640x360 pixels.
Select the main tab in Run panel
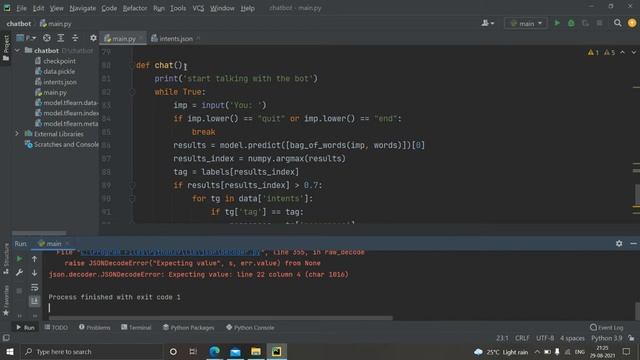pos(53,243)
